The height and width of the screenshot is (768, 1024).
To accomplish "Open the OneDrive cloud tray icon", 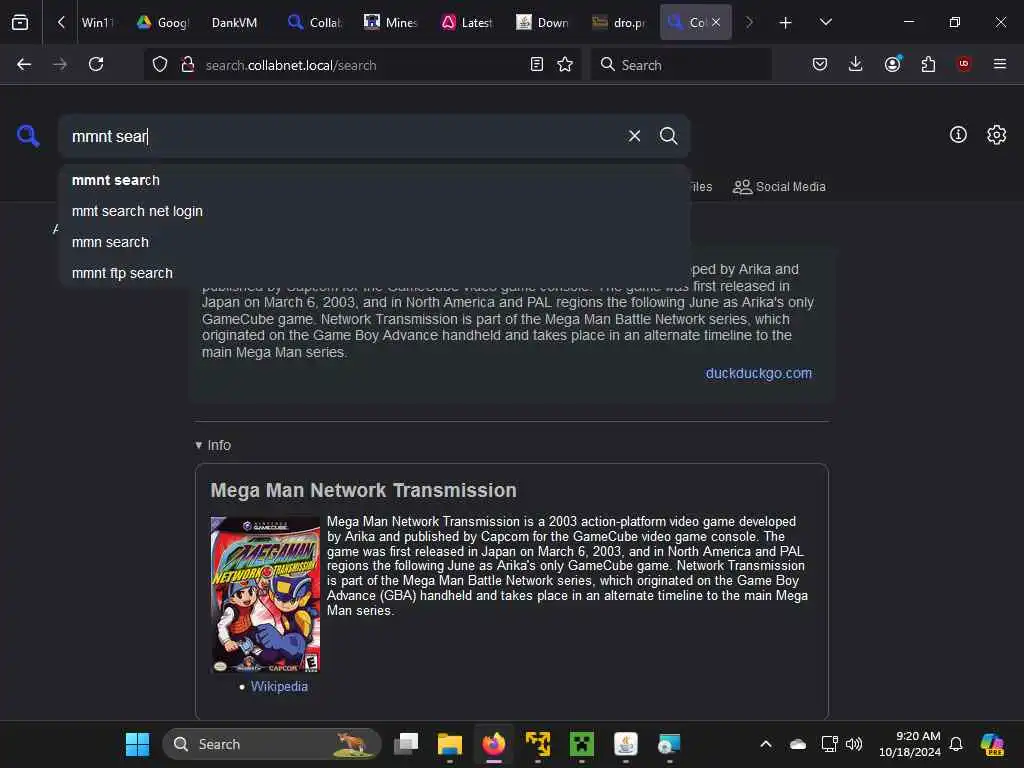I will pyautogui.click(x=797, y=744).
